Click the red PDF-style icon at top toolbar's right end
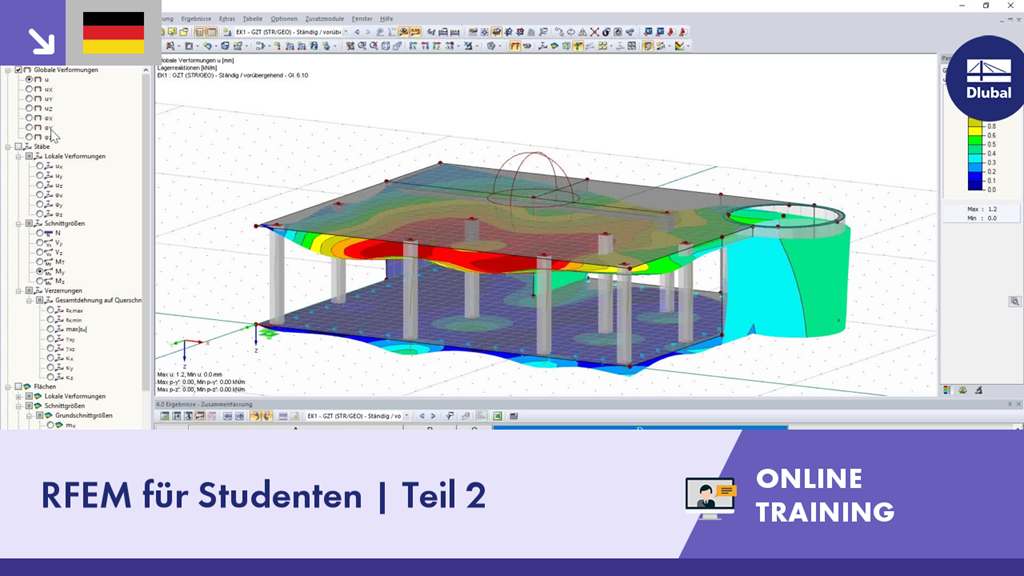 [x=682, y=31]
